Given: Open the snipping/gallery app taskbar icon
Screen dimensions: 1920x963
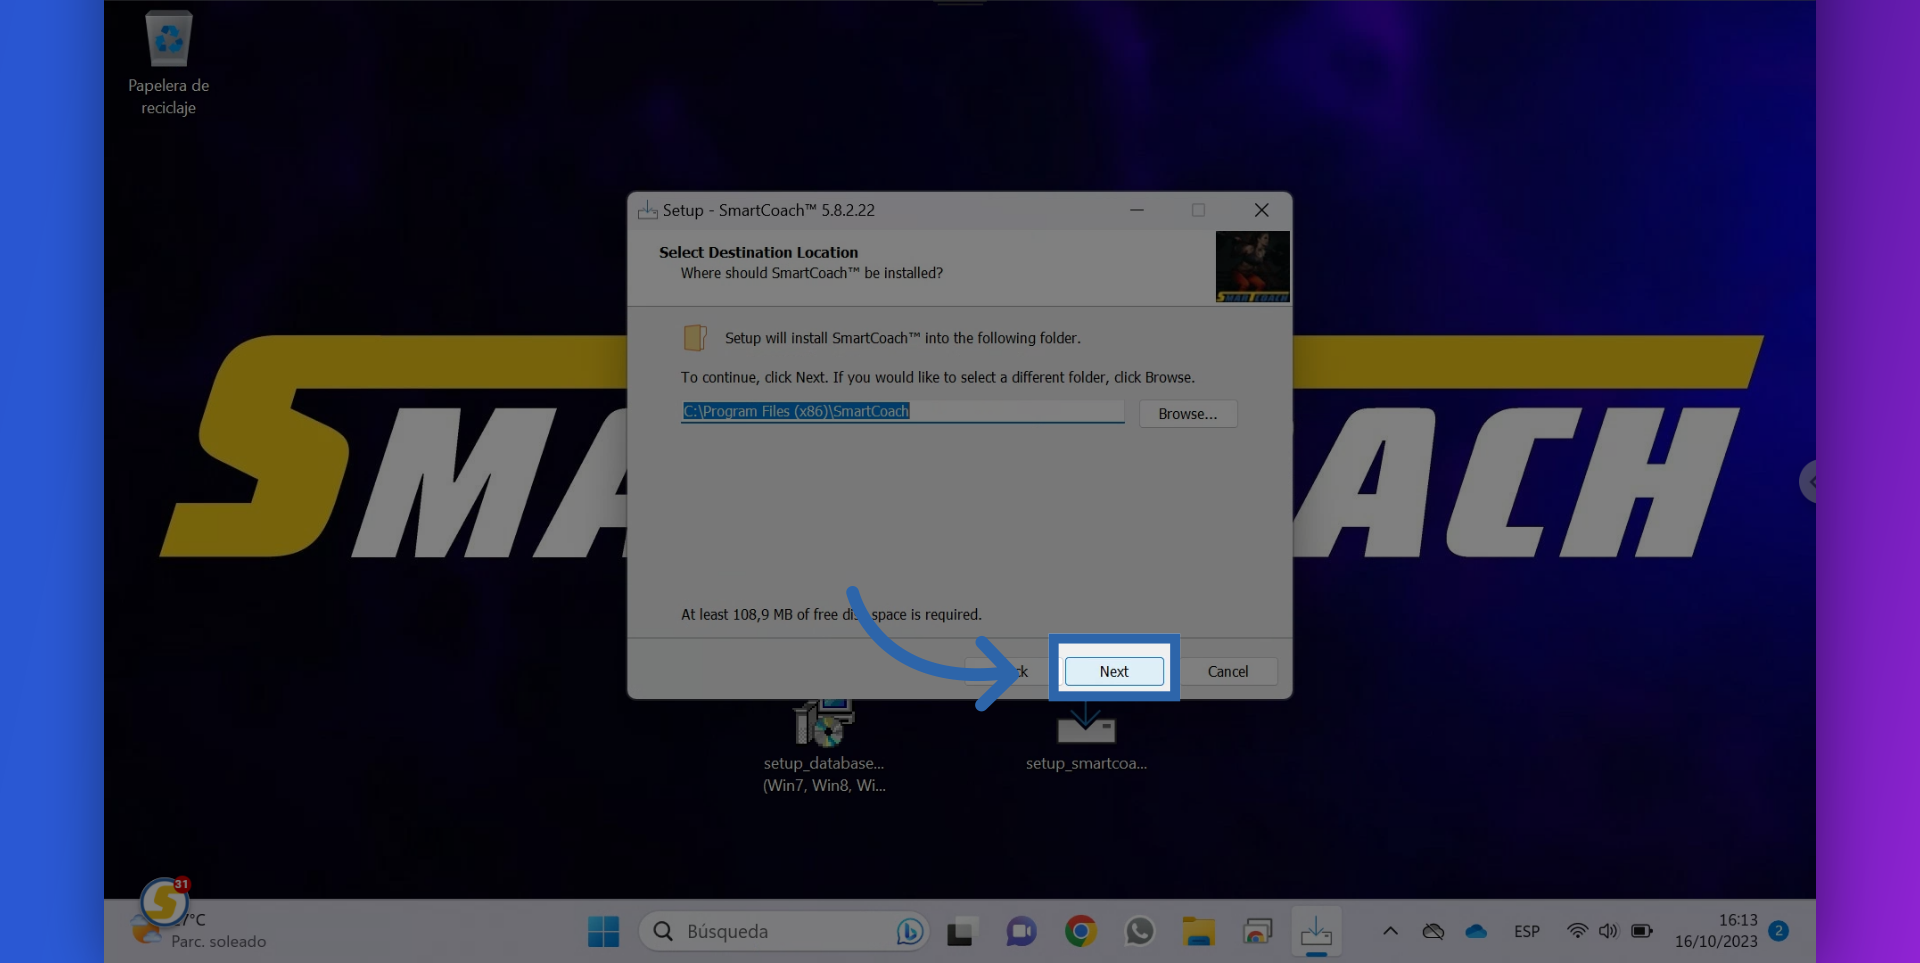Looking at the screenshot, I should pos(1257,931).
